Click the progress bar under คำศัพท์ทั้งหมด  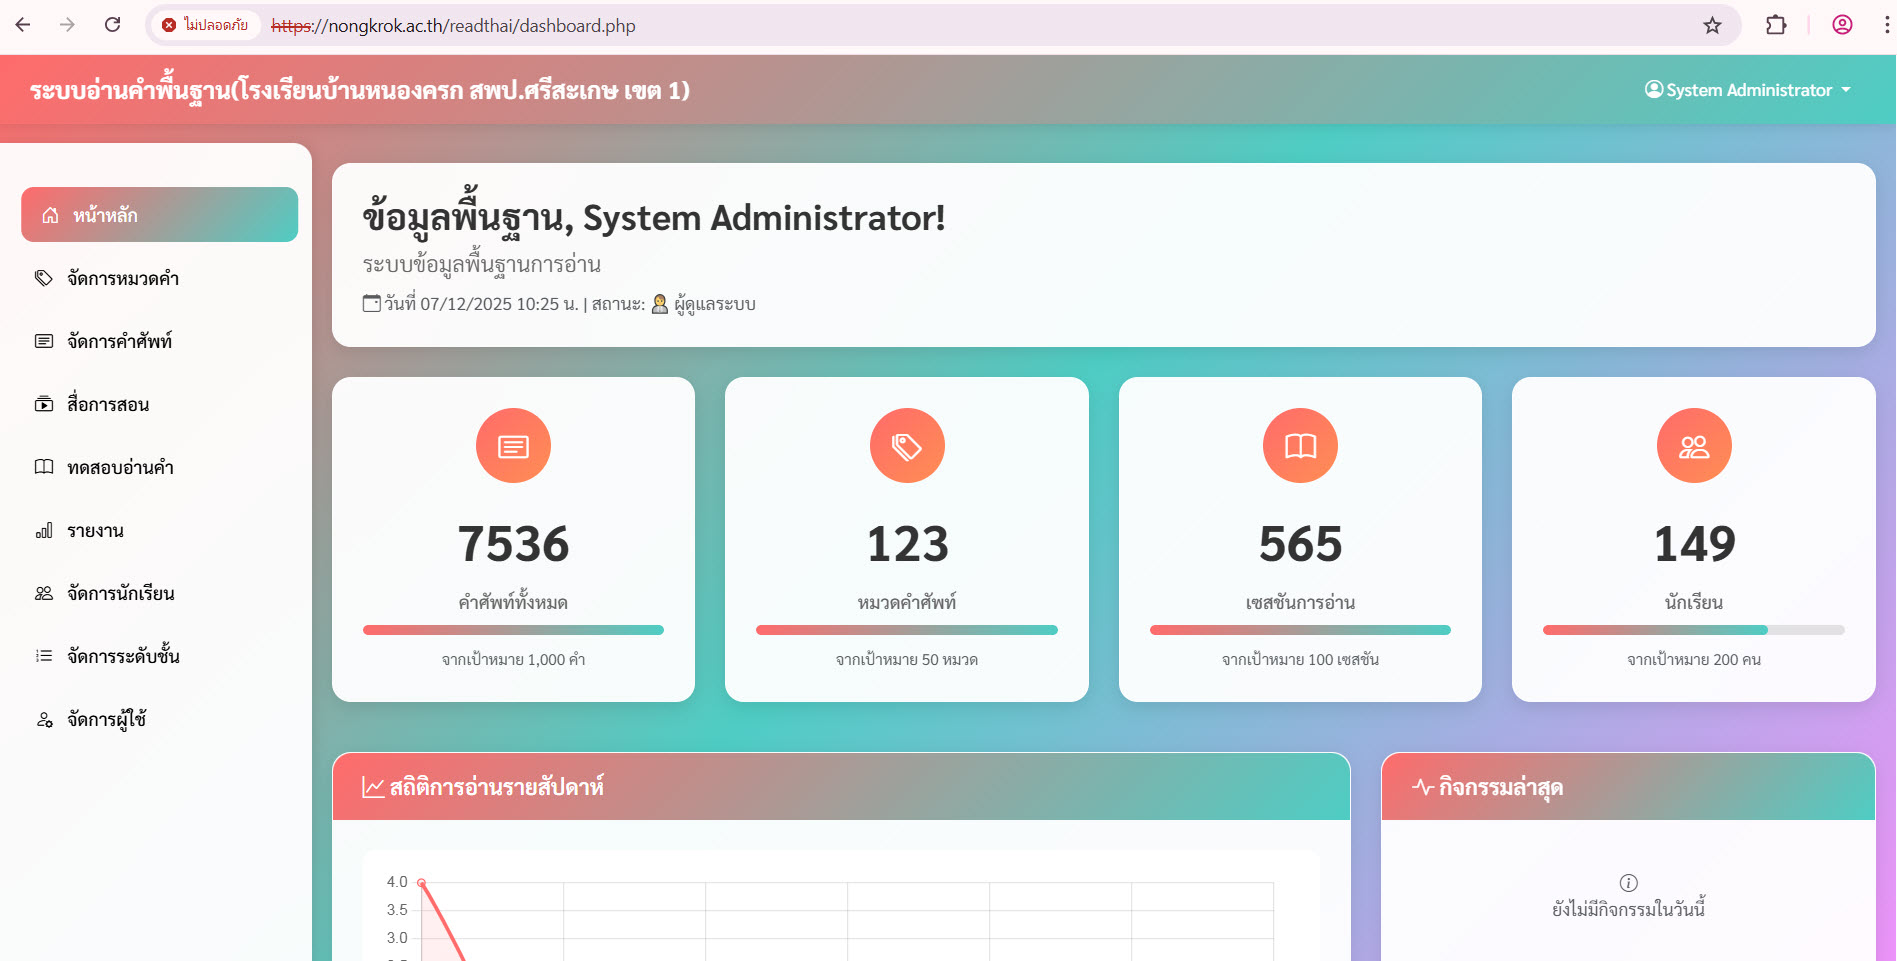513,630
